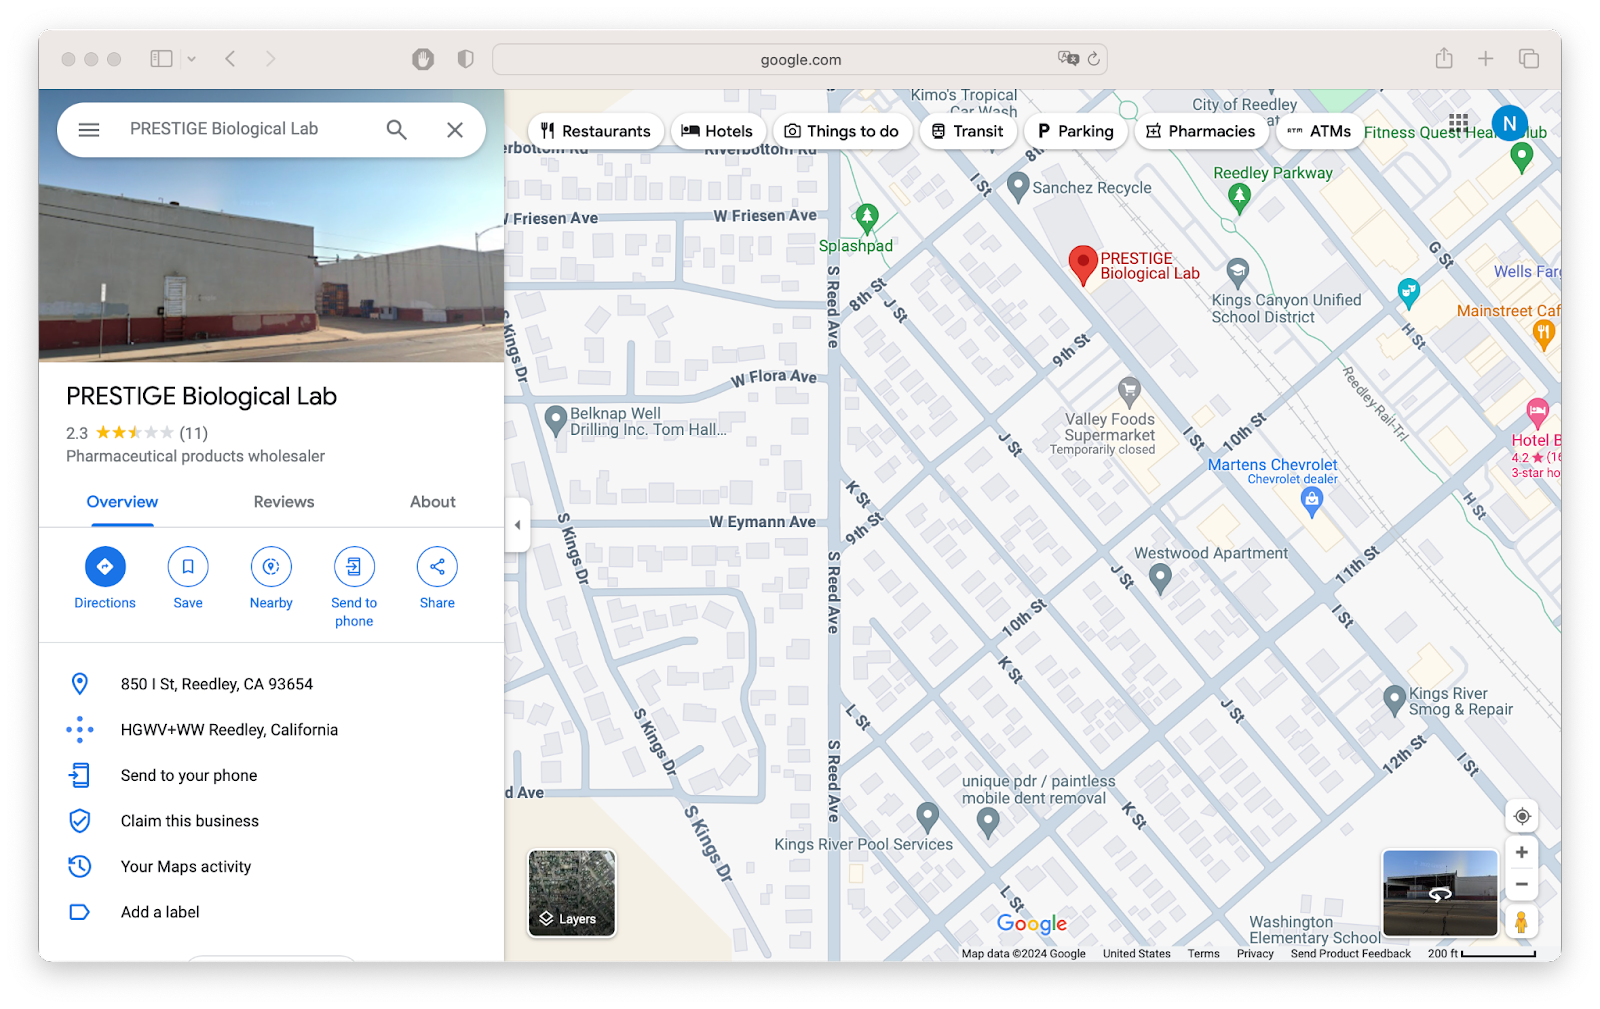Open the Google apps grid
1600x1009 pixels.
coord(1459,124)
